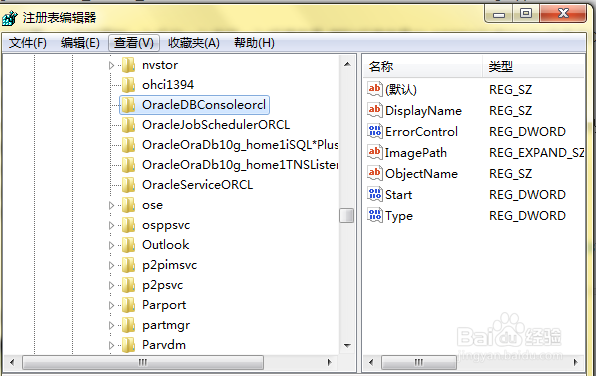Click the OracleOraDb10g_home1TNSListener folder icon

[128, 165]
